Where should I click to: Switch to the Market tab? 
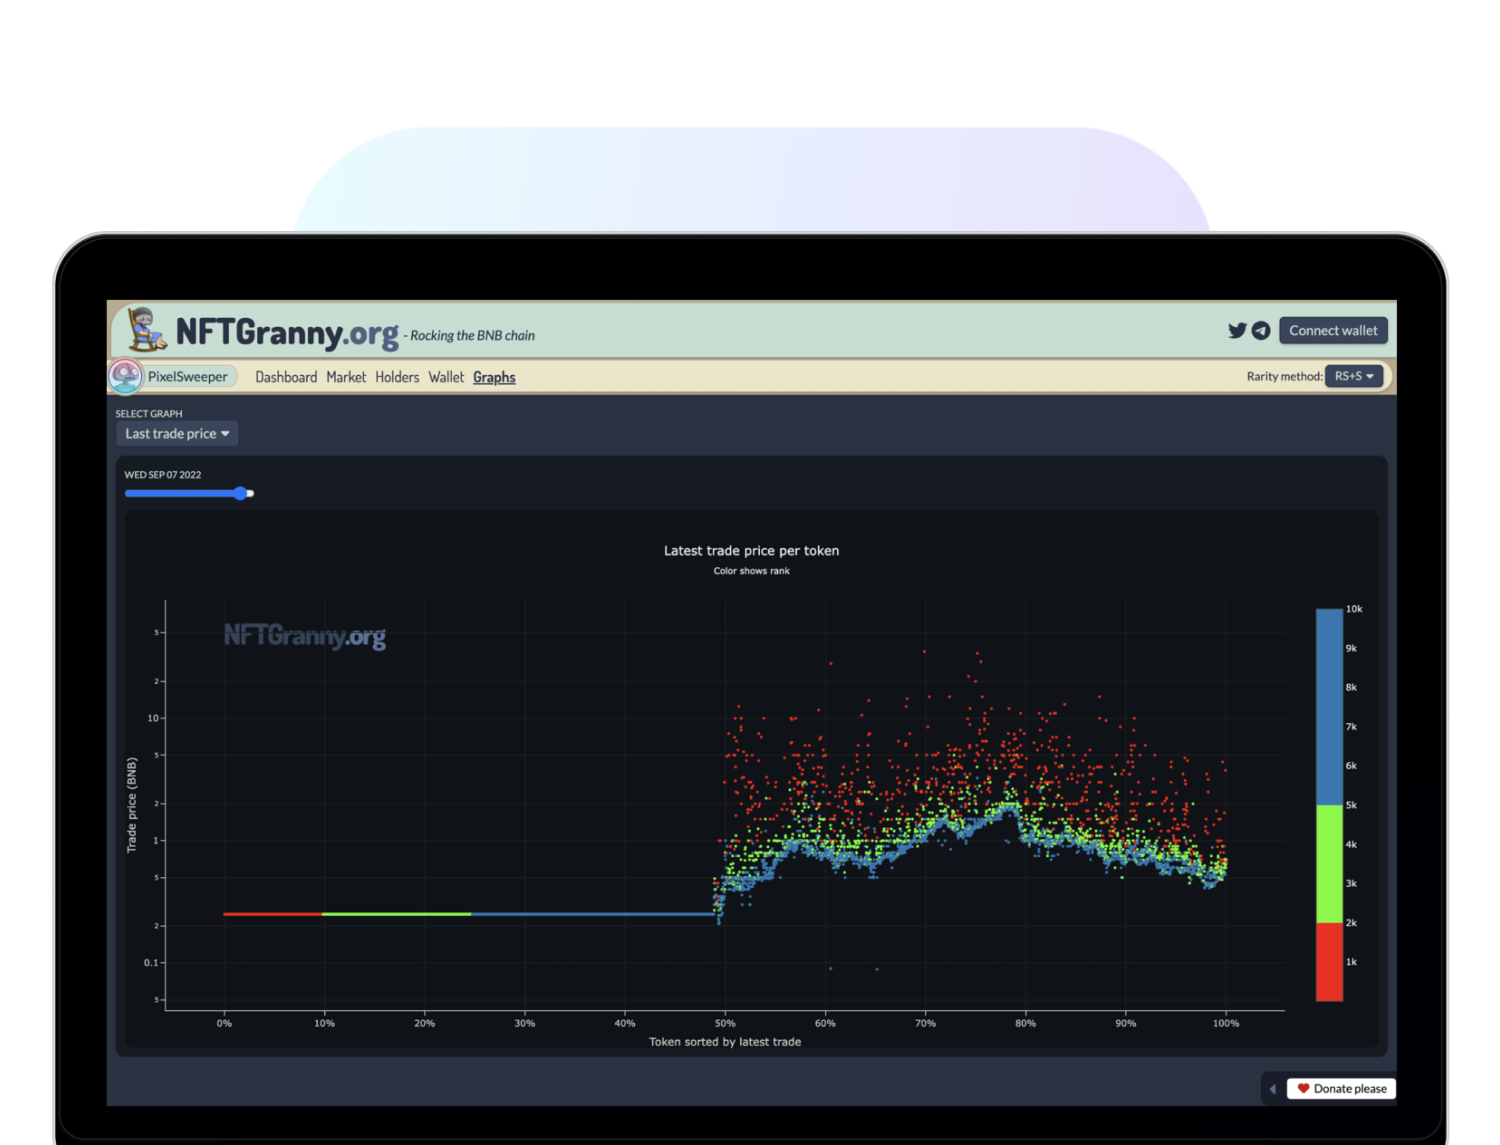(x=346, y=377)
